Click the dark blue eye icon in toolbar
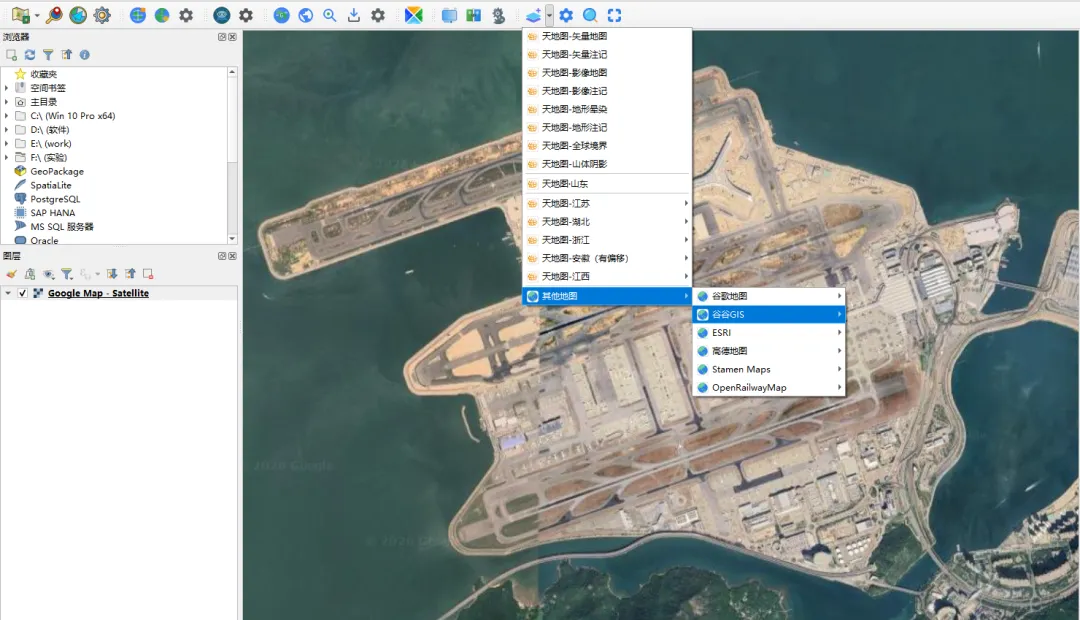Screen dimensions: 1080x620 tap(221, 15)
